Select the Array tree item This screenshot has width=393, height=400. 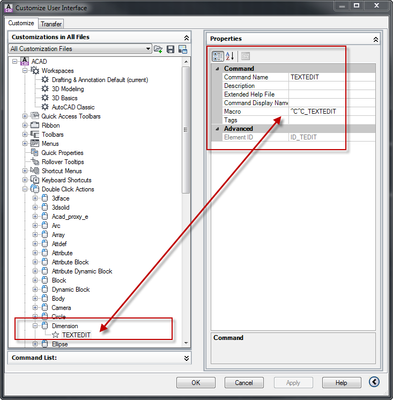(x=58, y=235)
